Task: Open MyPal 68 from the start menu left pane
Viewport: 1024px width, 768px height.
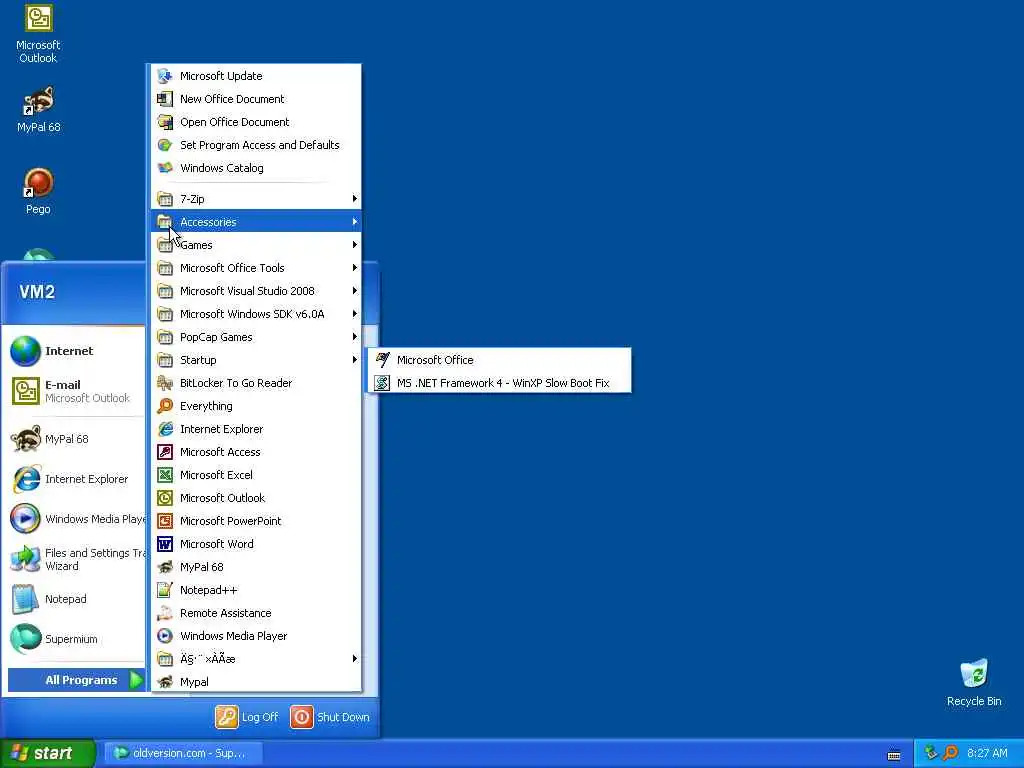Action: pos(76,439)
